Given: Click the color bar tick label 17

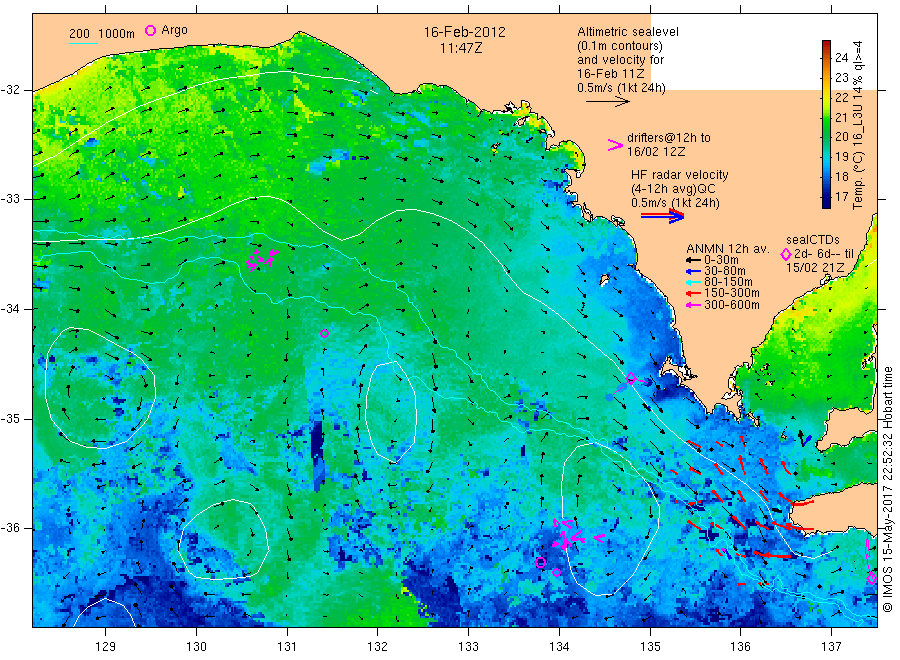Looking at the screenshot, I should point(841,196).
